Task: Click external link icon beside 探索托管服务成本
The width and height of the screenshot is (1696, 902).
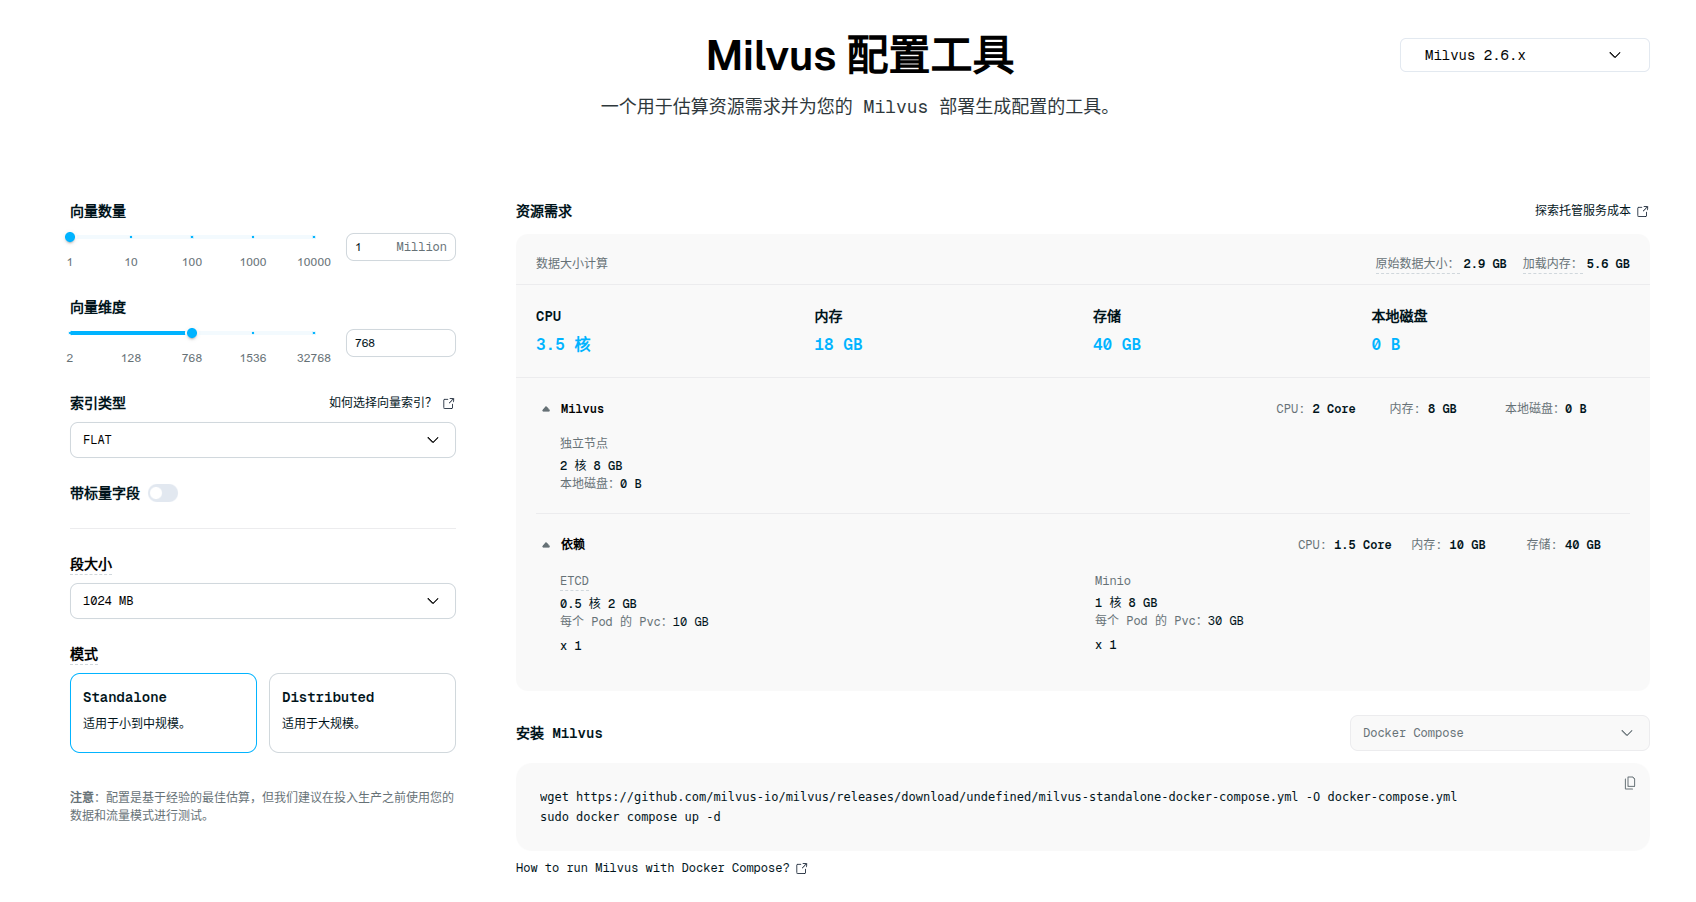Action: click(x=1642, y=211)
